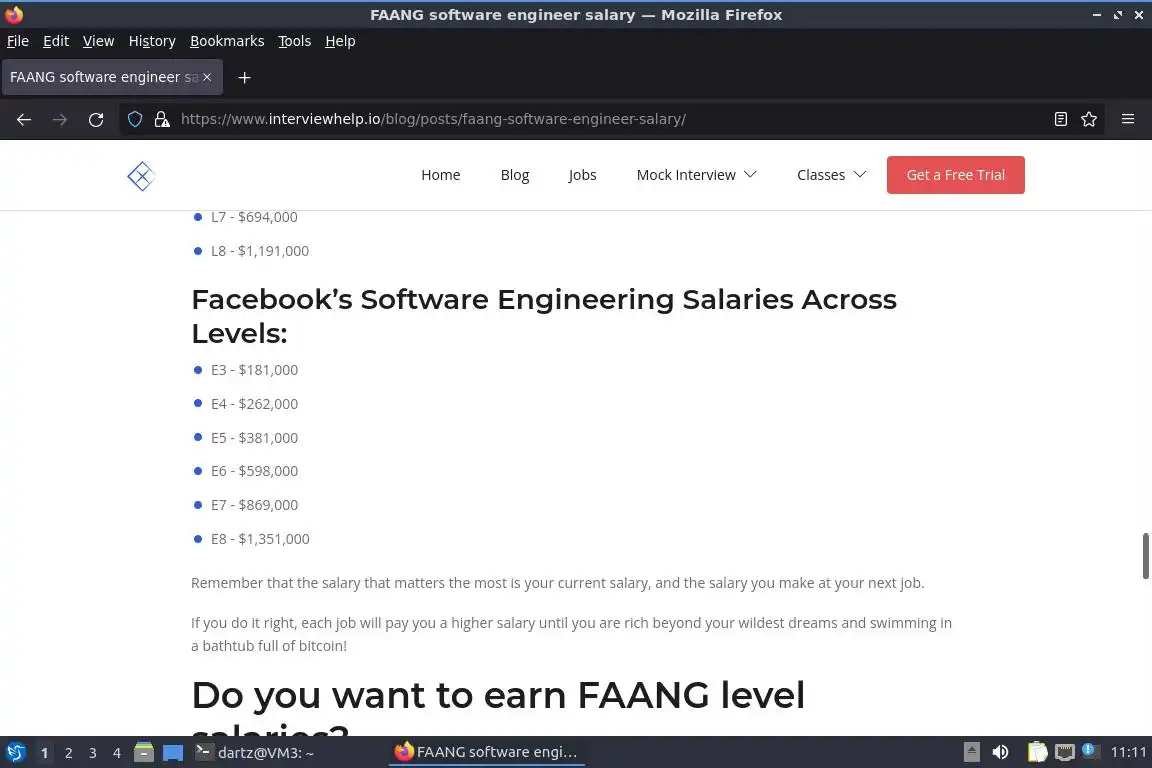Open the Help menu

[x=340, y=41]
